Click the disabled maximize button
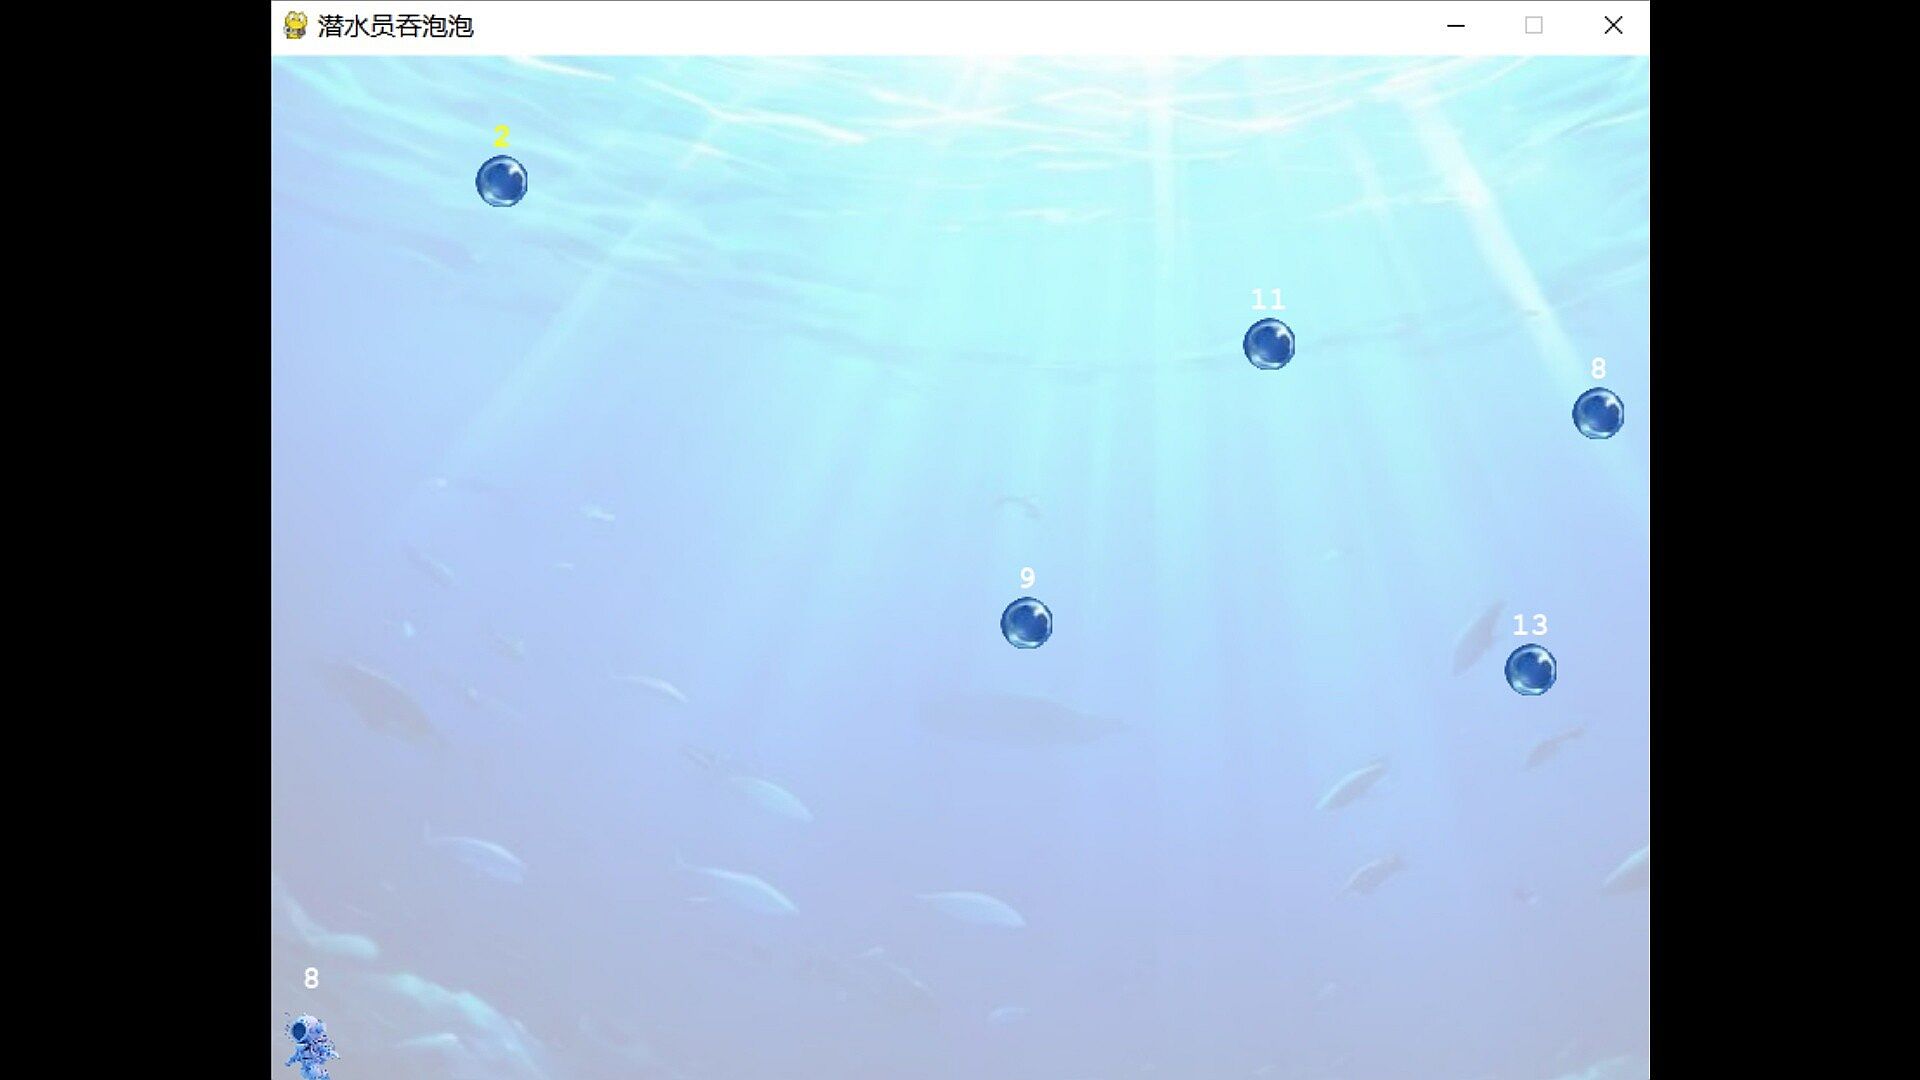This screenshot has width=1920, height=1080. [1533, 26]
